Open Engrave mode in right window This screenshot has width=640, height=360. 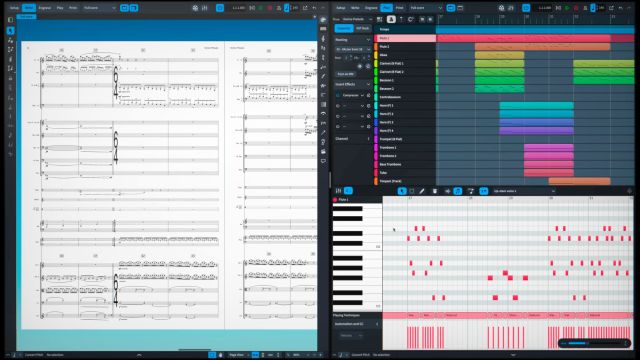371,8
